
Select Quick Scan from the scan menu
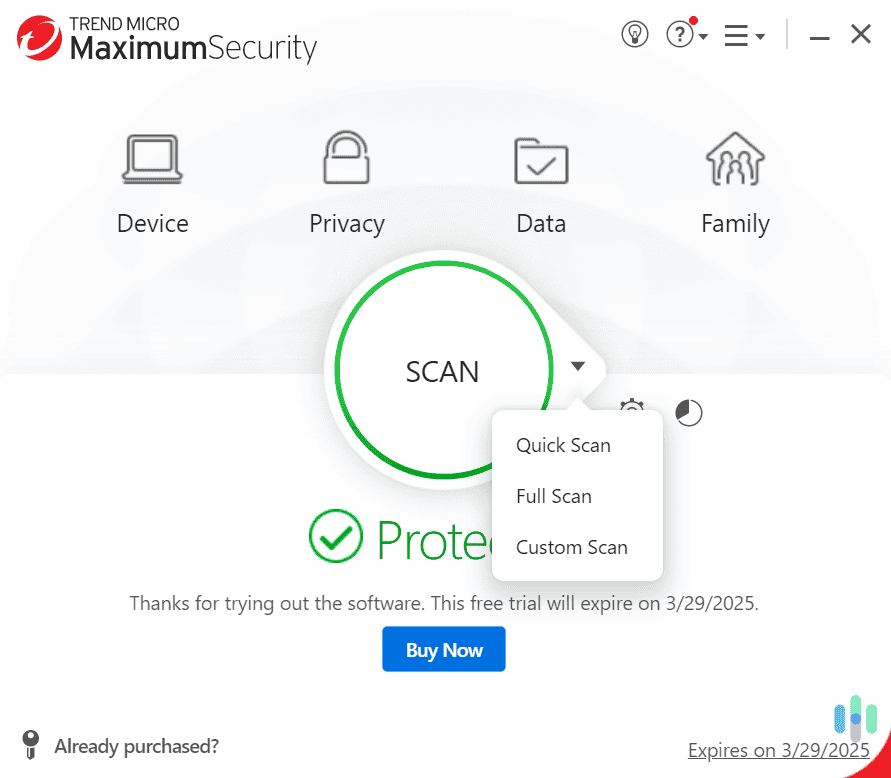point(562,445)
